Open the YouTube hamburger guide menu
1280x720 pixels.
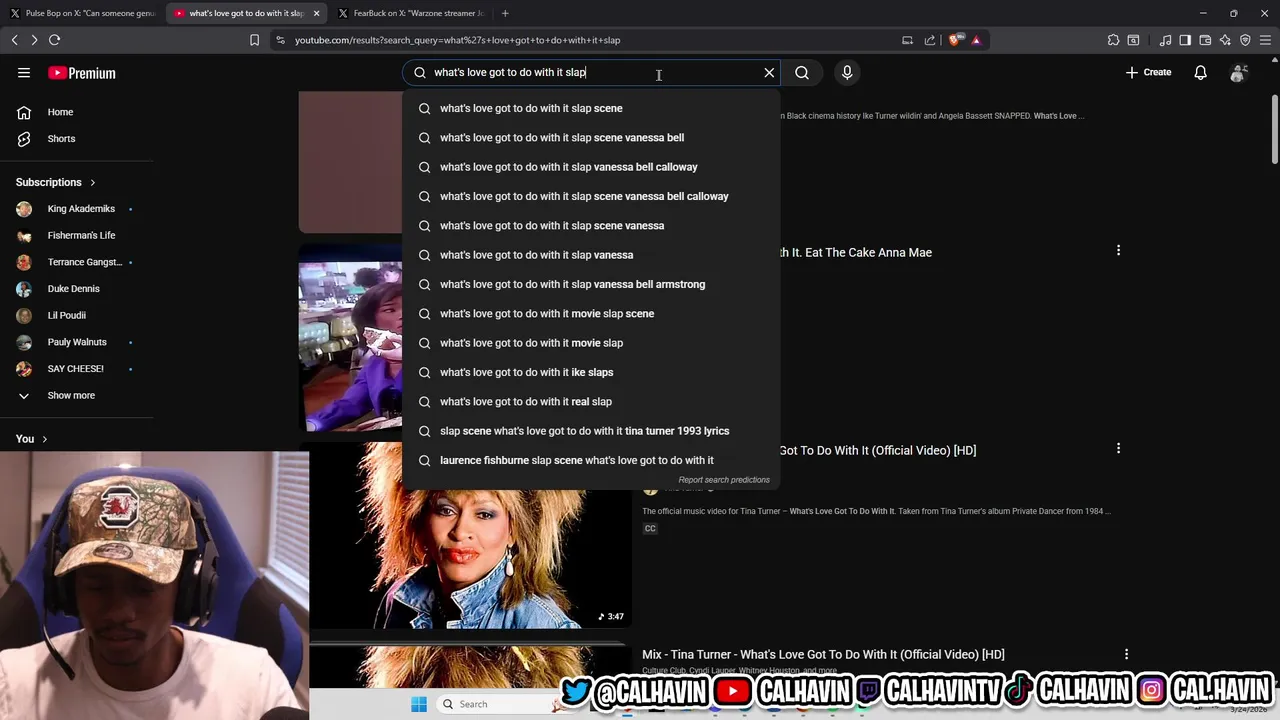pos(24,72)
